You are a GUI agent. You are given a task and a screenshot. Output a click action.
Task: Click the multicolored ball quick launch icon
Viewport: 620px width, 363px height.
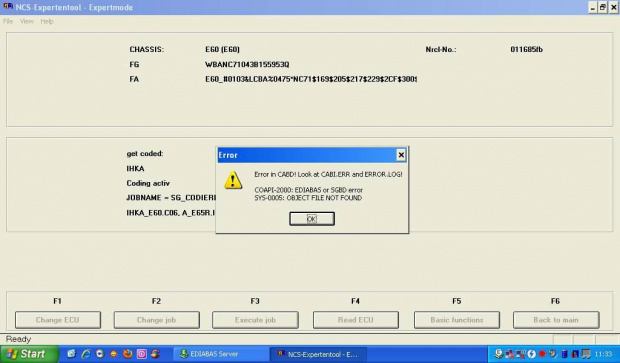click(155, 354)
